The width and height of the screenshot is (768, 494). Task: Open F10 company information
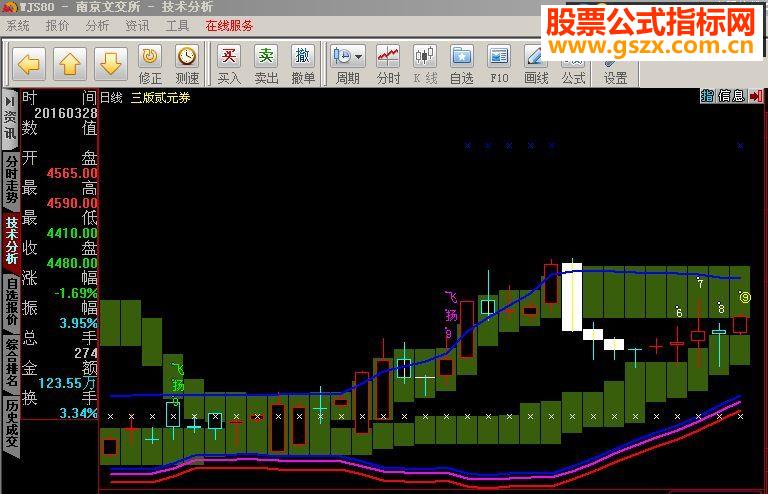(x=499, y=65)
